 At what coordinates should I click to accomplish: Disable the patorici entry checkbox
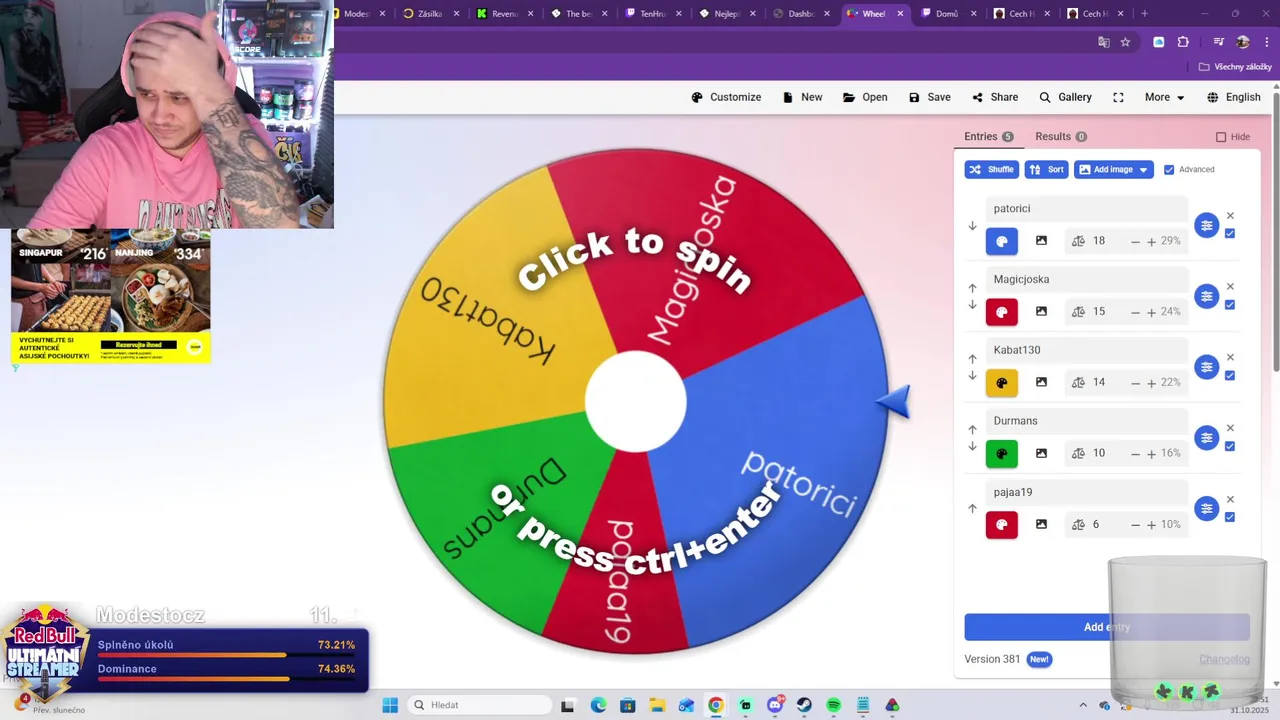pos(1230,234)
